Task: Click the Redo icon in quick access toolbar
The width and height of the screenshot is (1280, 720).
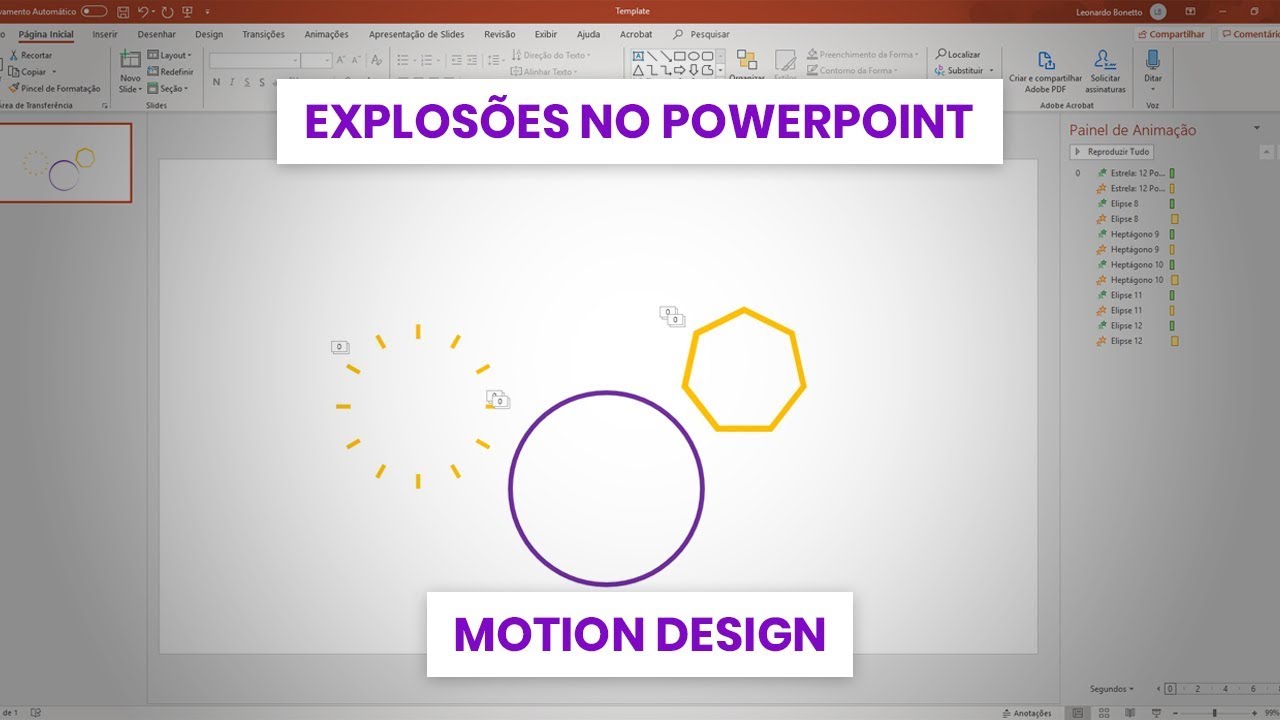Action: pyautogui.click(x=165, y=11)
